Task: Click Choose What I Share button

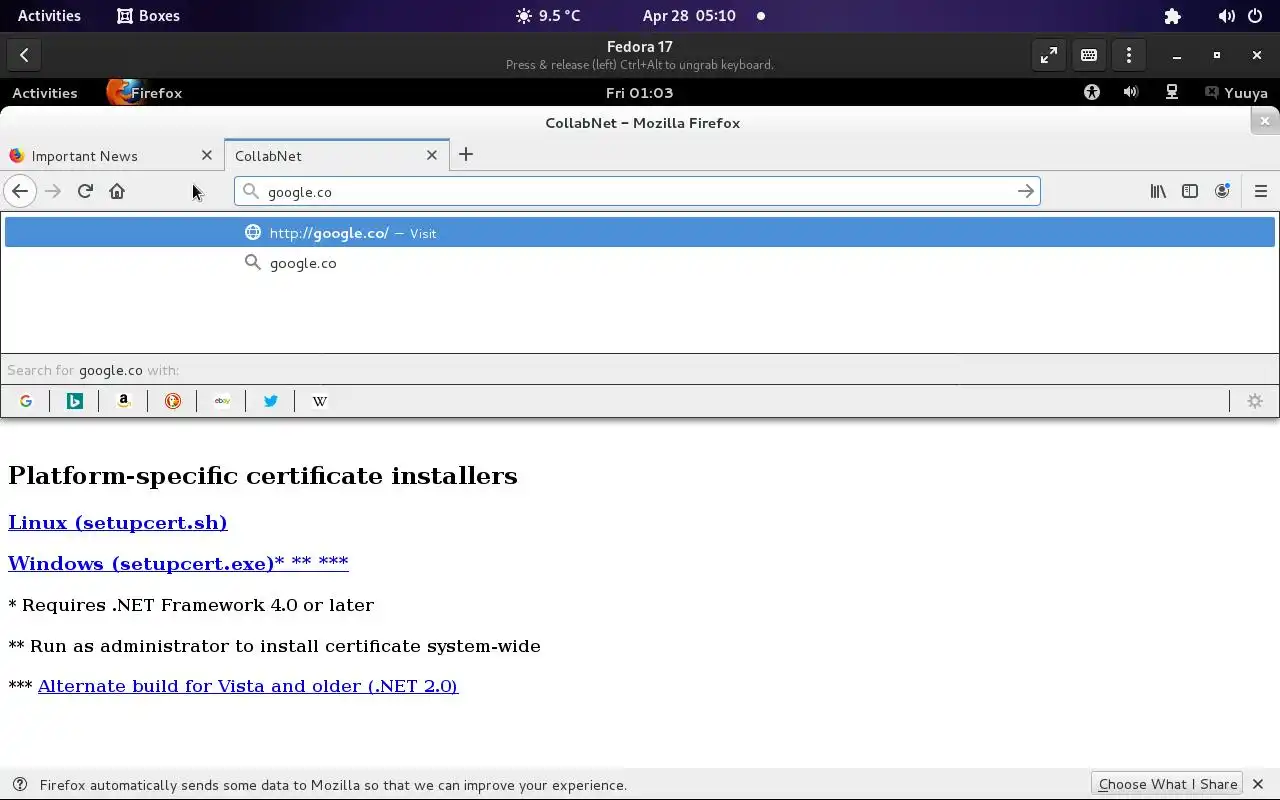Action: point(1167,784)
